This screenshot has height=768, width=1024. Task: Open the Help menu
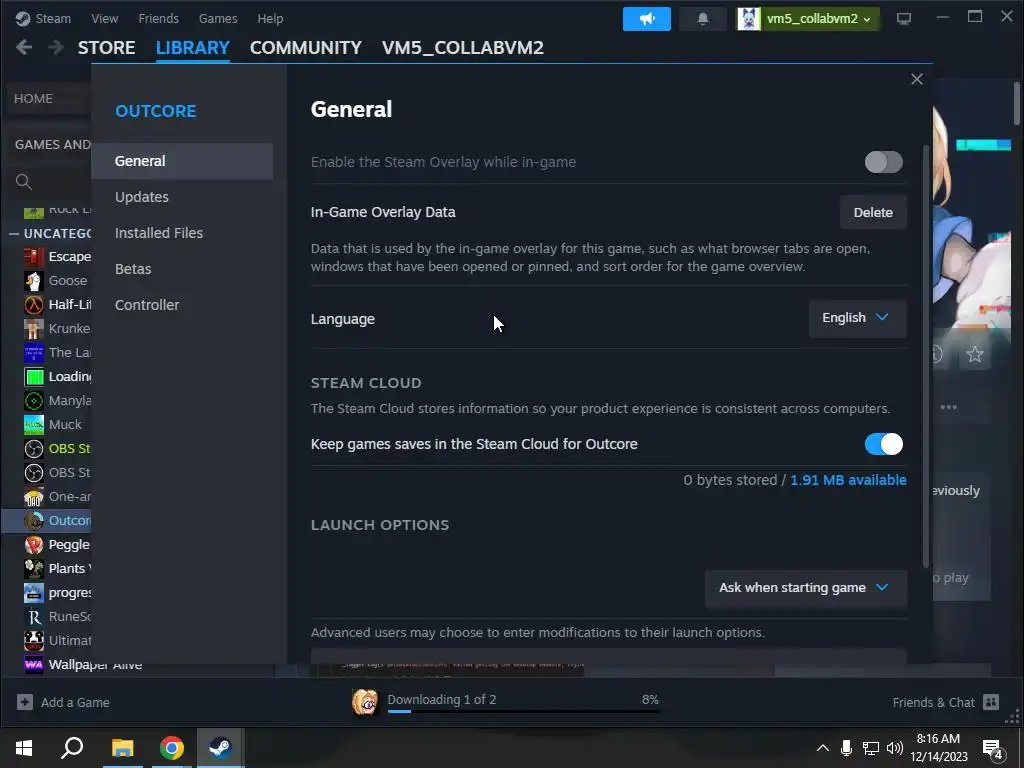coord(270,18)
